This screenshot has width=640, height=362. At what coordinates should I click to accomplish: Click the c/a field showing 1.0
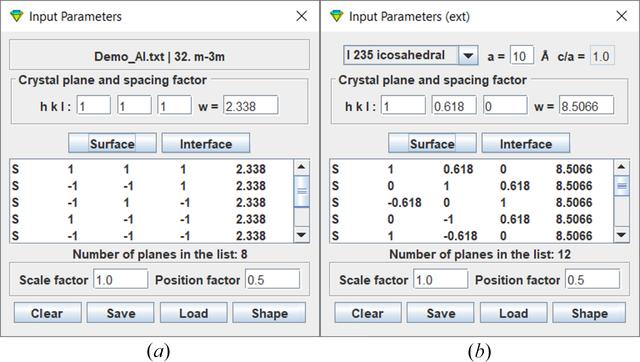[x=602, y=56]
